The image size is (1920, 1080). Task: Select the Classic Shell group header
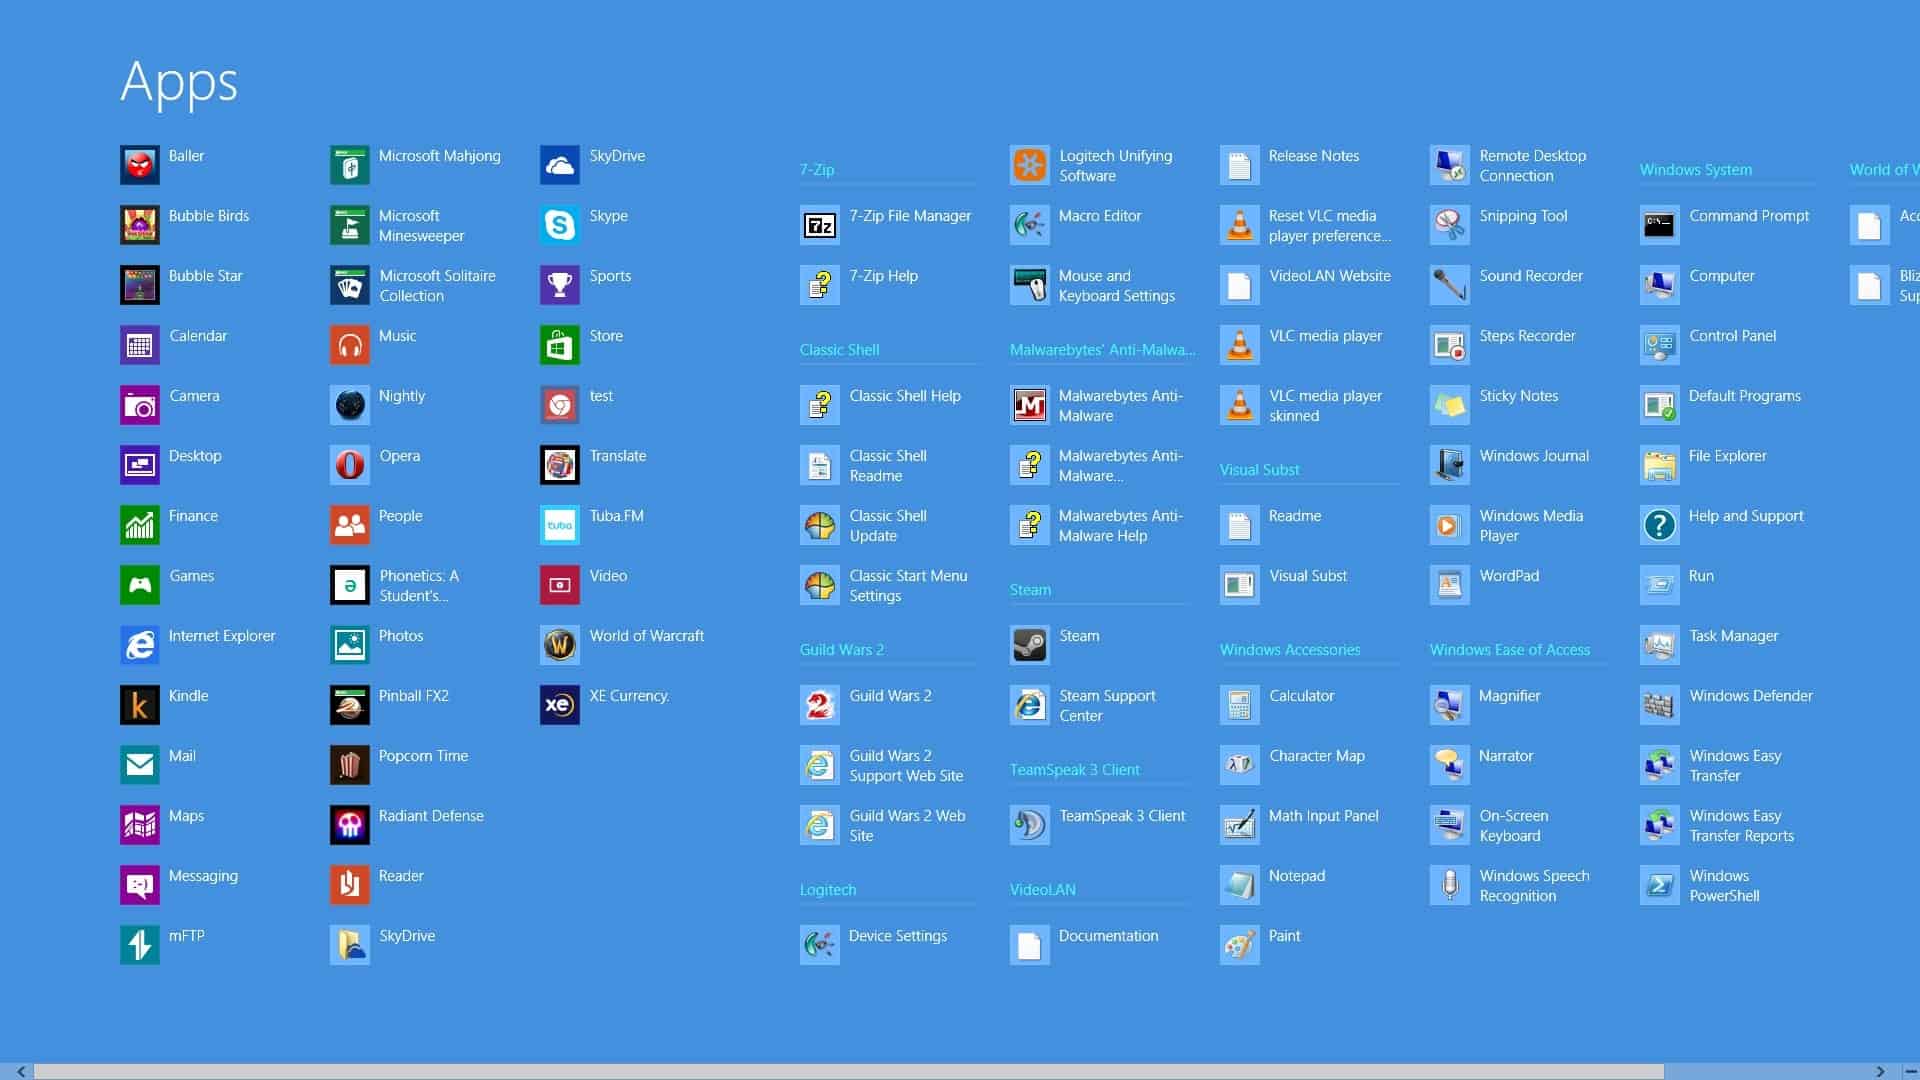(839, 350)
